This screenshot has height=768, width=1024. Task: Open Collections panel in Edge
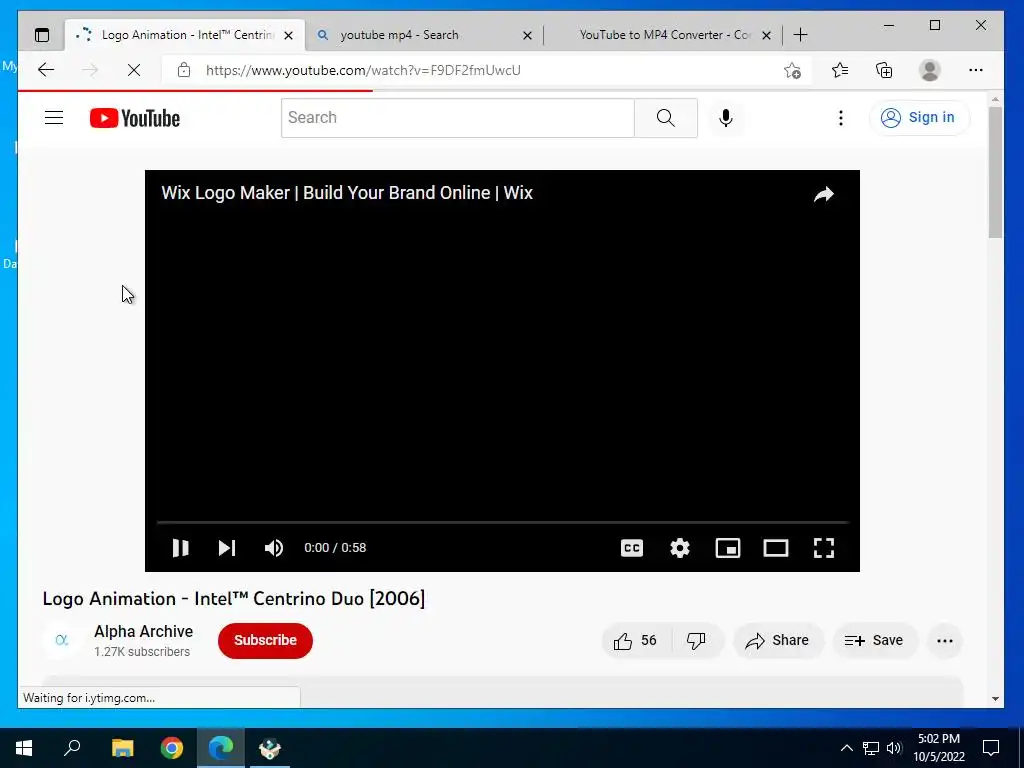pos(884,70)
